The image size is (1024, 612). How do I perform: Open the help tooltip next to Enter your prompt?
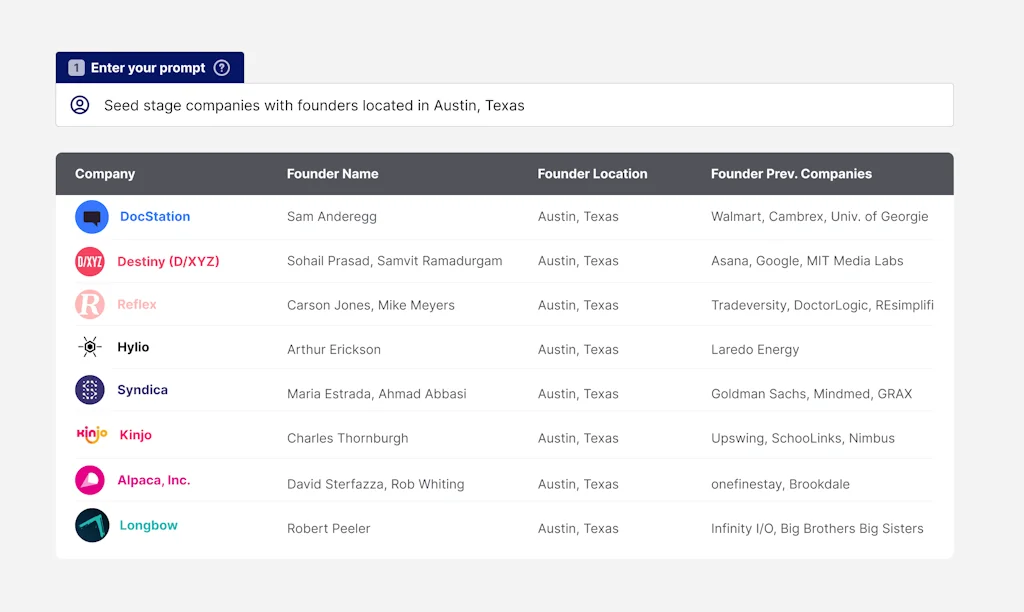(222, 67)
